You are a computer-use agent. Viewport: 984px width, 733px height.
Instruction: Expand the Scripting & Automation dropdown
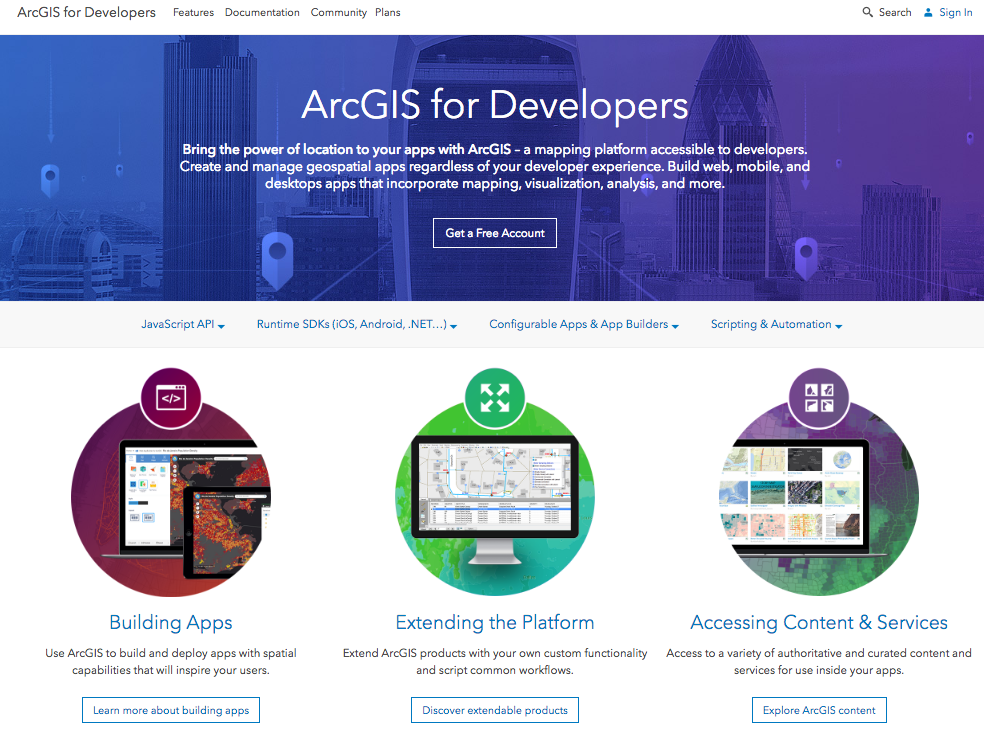[x=776, y=324]
